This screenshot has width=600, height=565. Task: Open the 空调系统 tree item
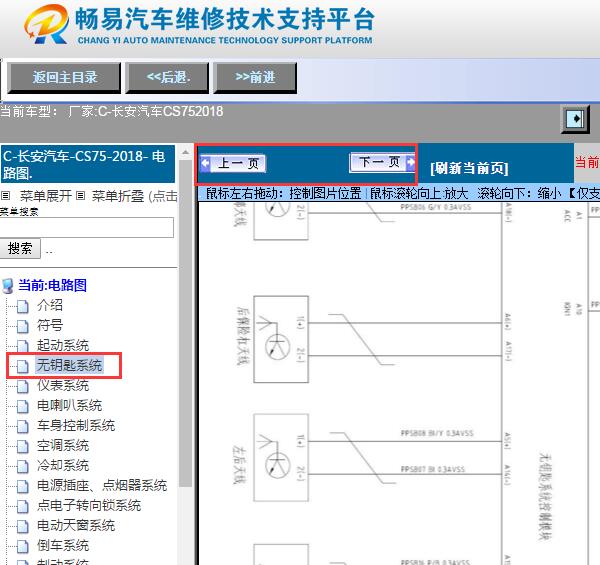pos(63,445)
